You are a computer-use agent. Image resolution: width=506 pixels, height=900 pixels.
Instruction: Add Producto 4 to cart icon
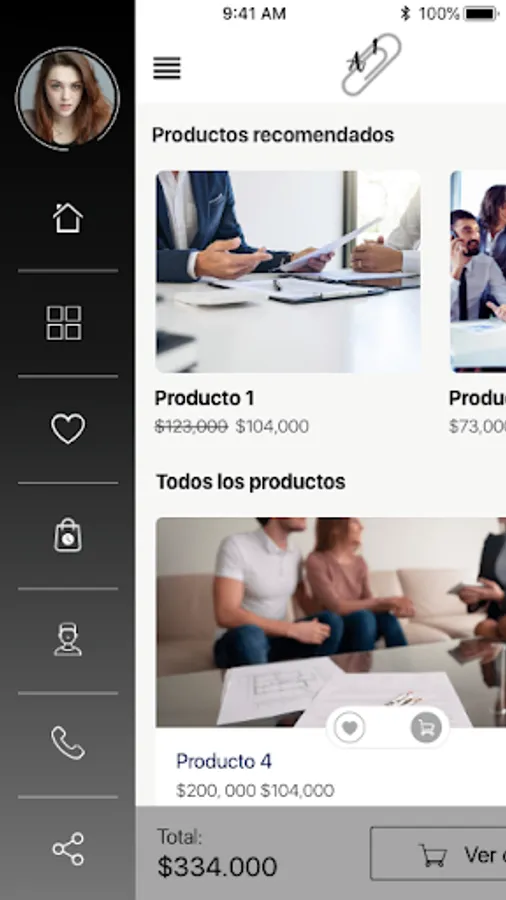point(426,728)
